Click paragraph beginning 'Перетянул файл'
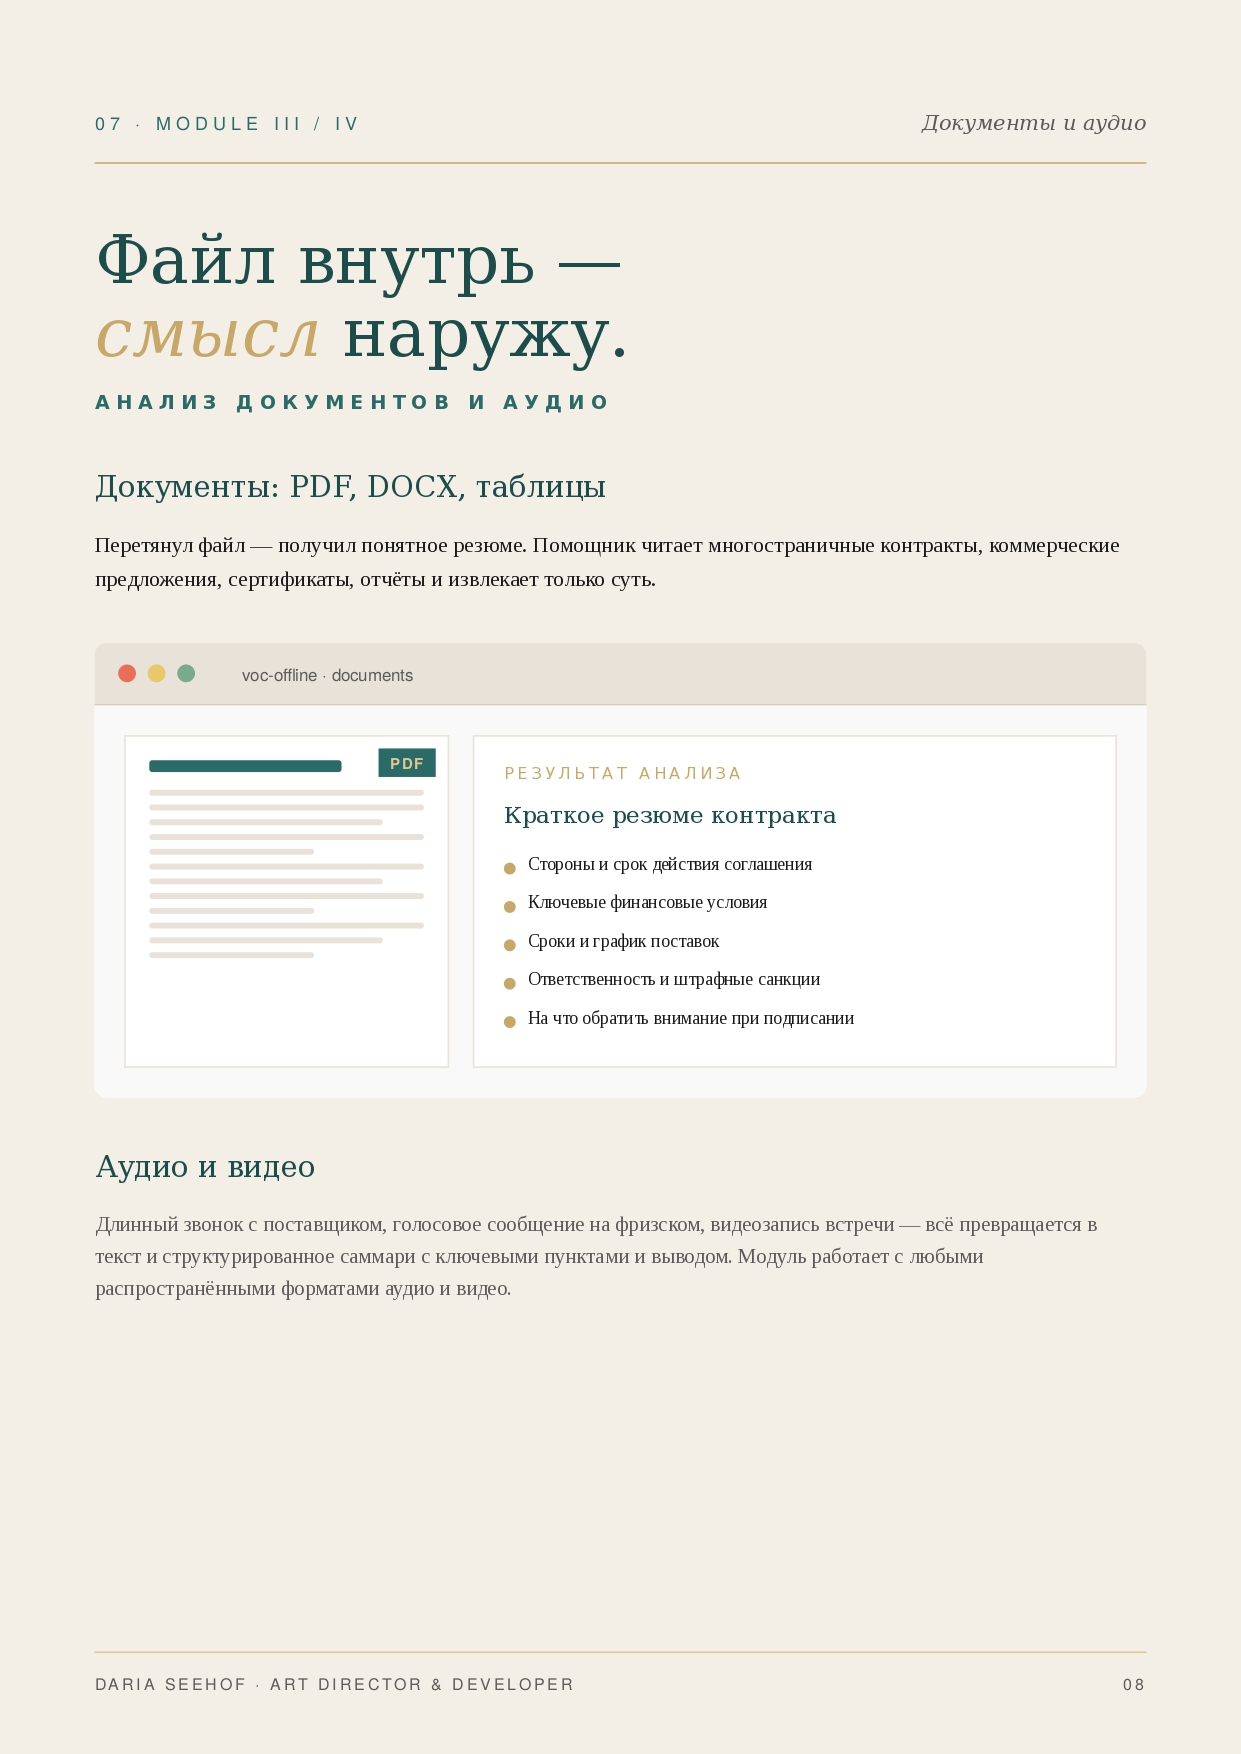Viewport: 1241px width, 1754px height. click(x=607, y=562)
